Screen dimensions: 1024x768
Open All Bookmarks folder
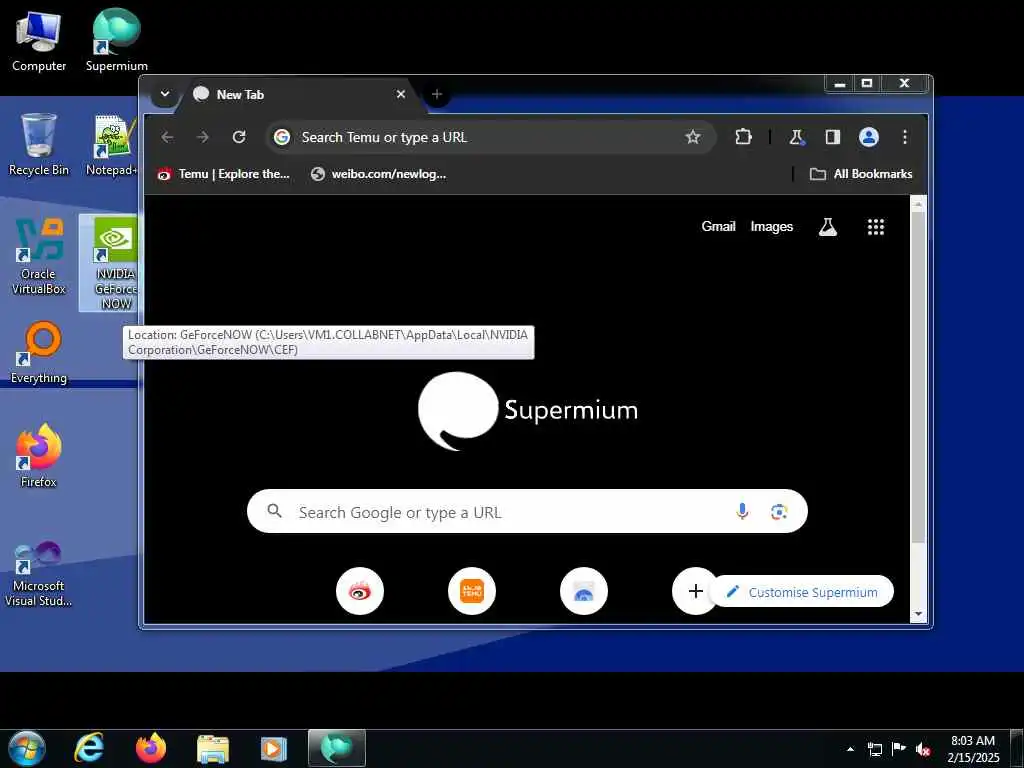(x=861, y=174)
